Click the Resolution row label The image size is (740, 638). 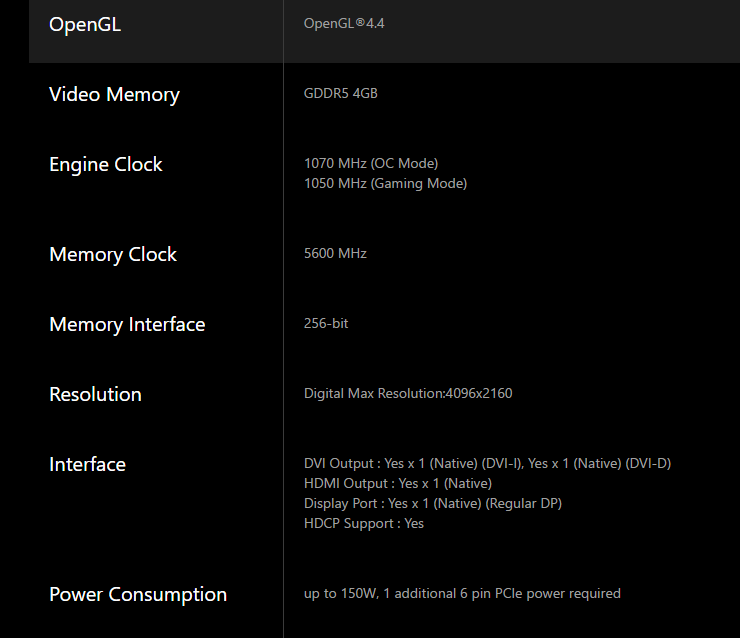click(x=95, y=395)
